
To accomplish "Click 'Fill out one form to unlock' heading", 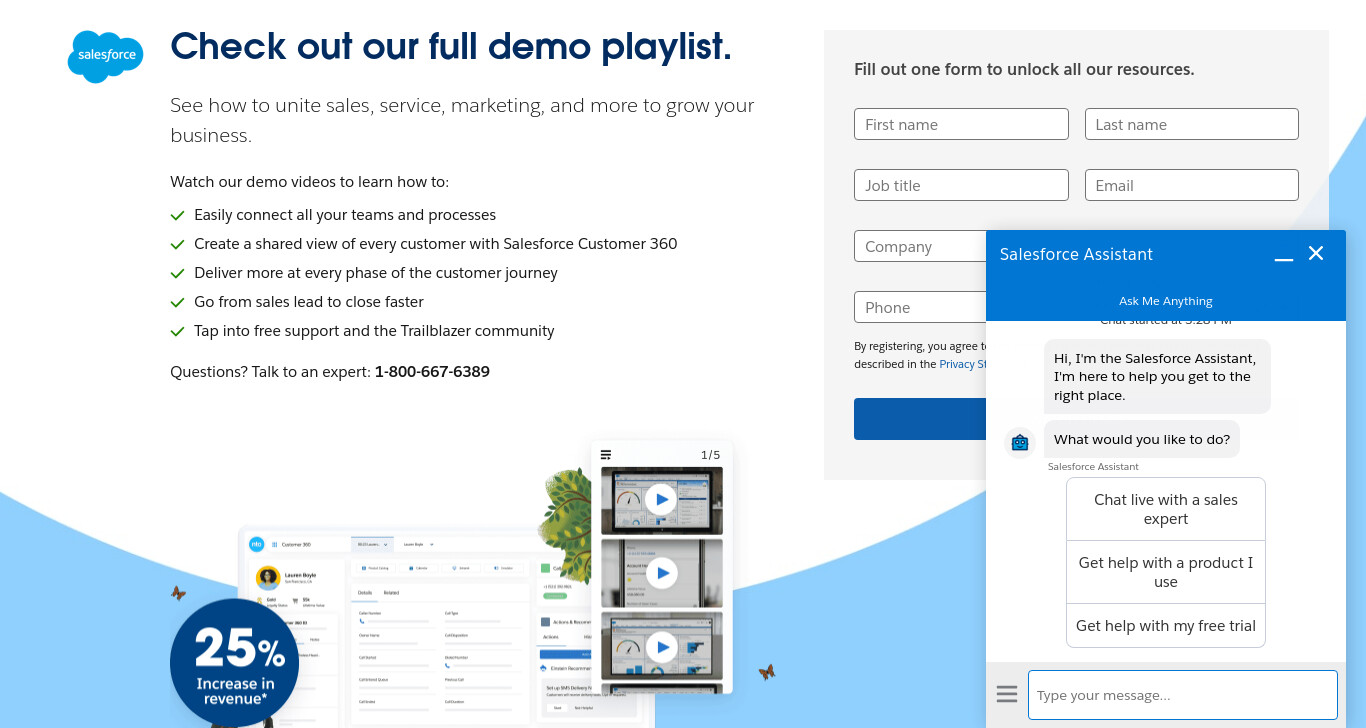I will (1024, 70).
